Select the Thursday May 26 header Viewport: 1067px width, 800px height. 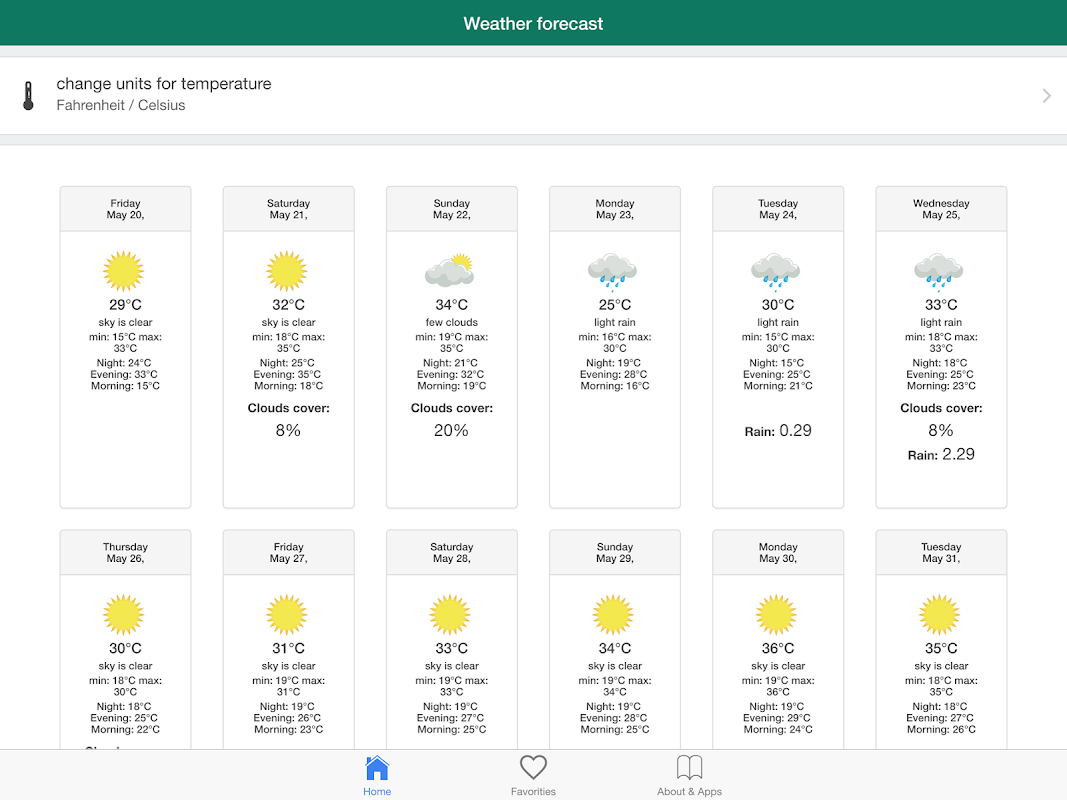tap(125, 552)
